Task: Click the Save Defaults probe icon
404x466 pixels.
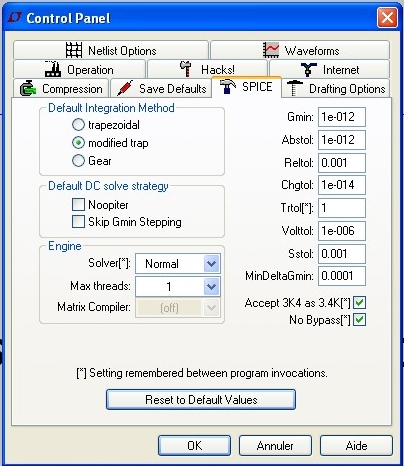Action: pos(125,88)
